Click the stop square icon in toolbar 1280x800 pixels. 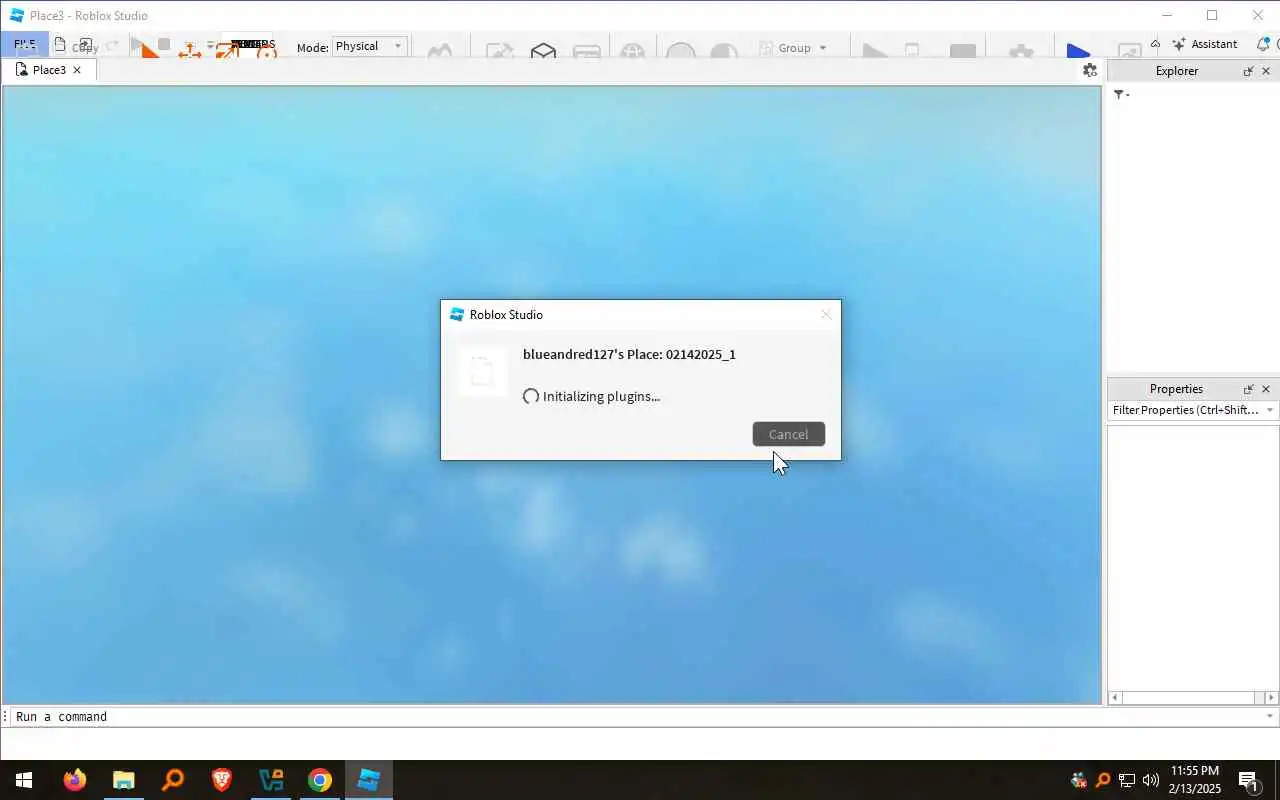click(x=164, y=45)
